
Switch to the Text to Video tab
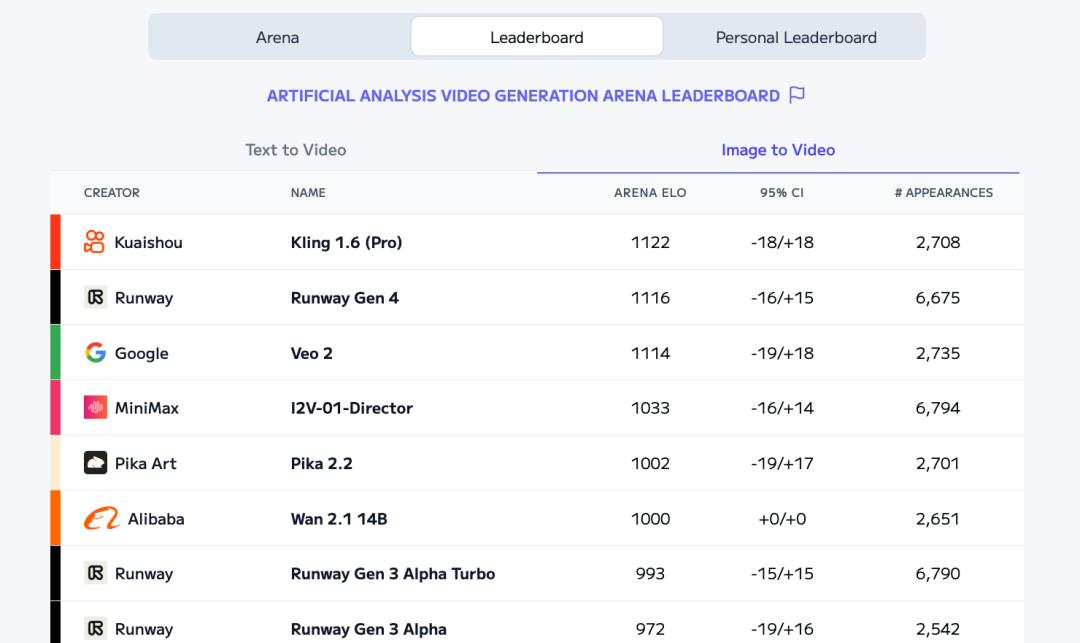point(295,150)
